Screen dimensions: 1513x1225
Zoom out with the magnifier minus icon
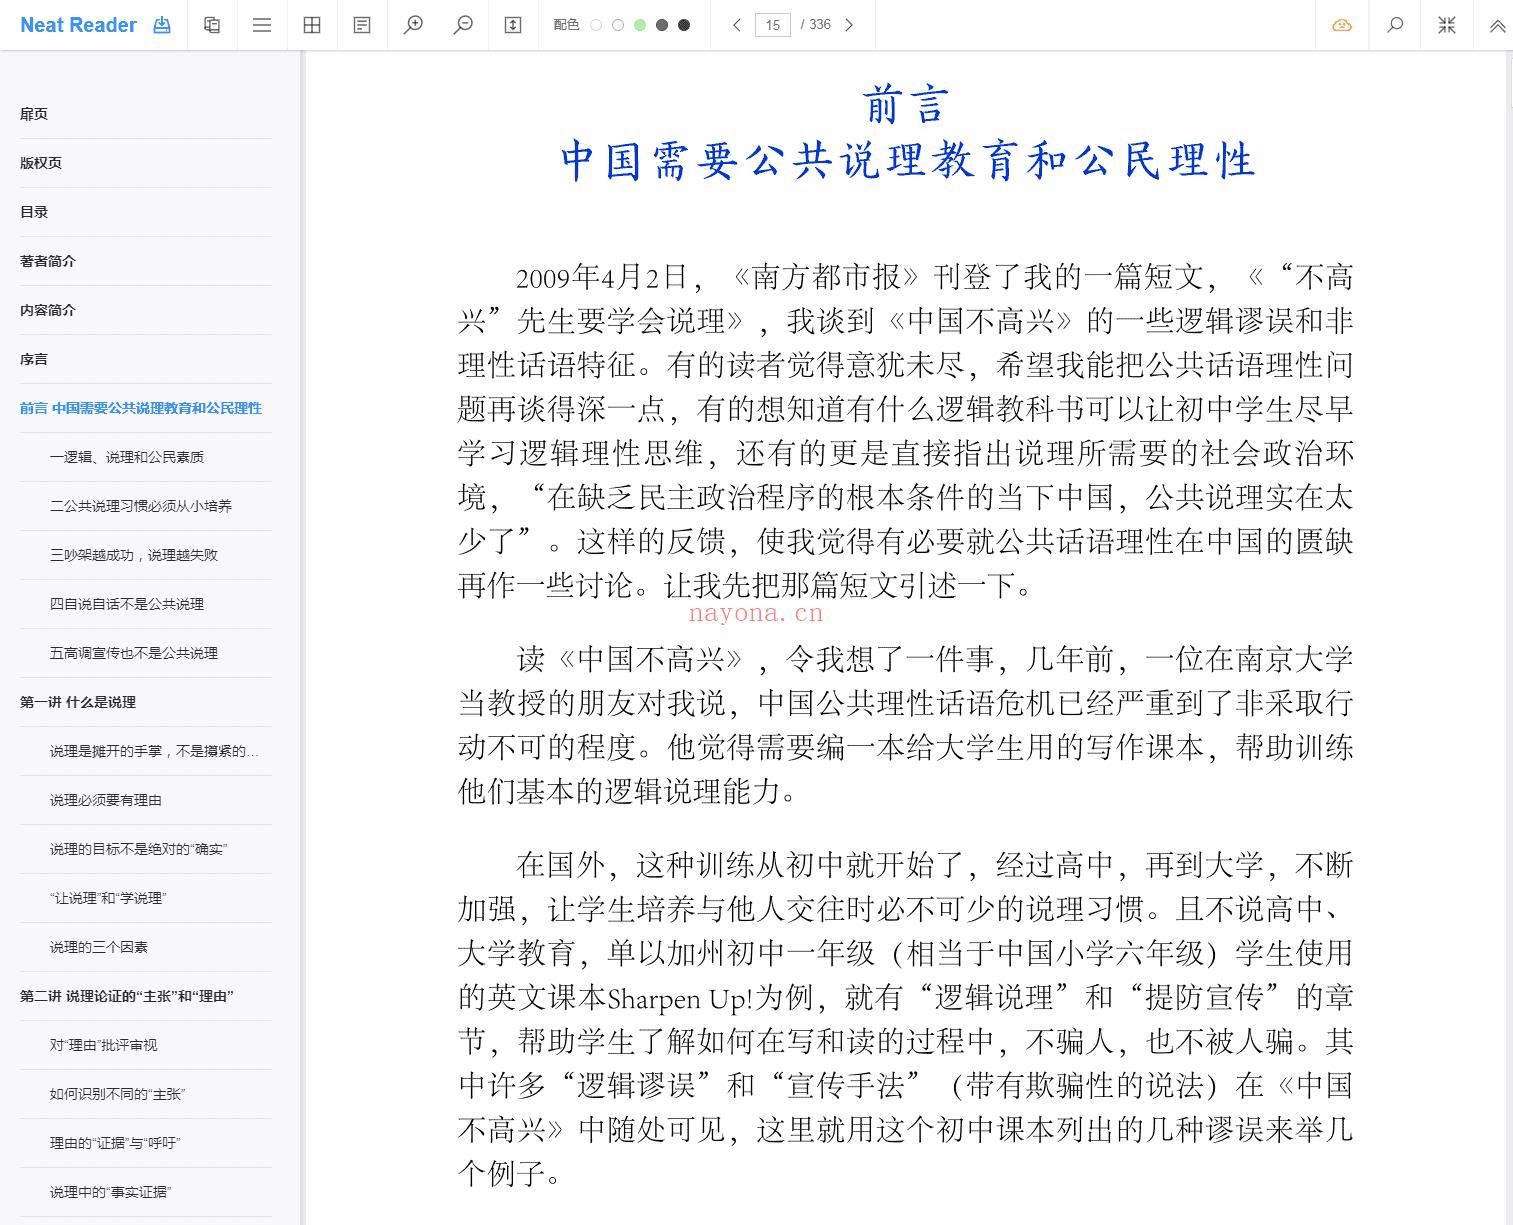[x=463, y=25]
